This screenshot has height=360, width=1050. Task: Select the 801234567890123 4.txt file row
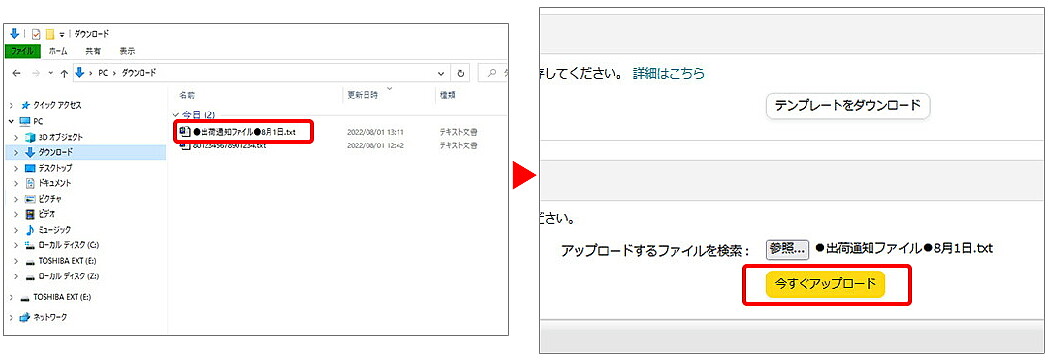pos(230,145)
